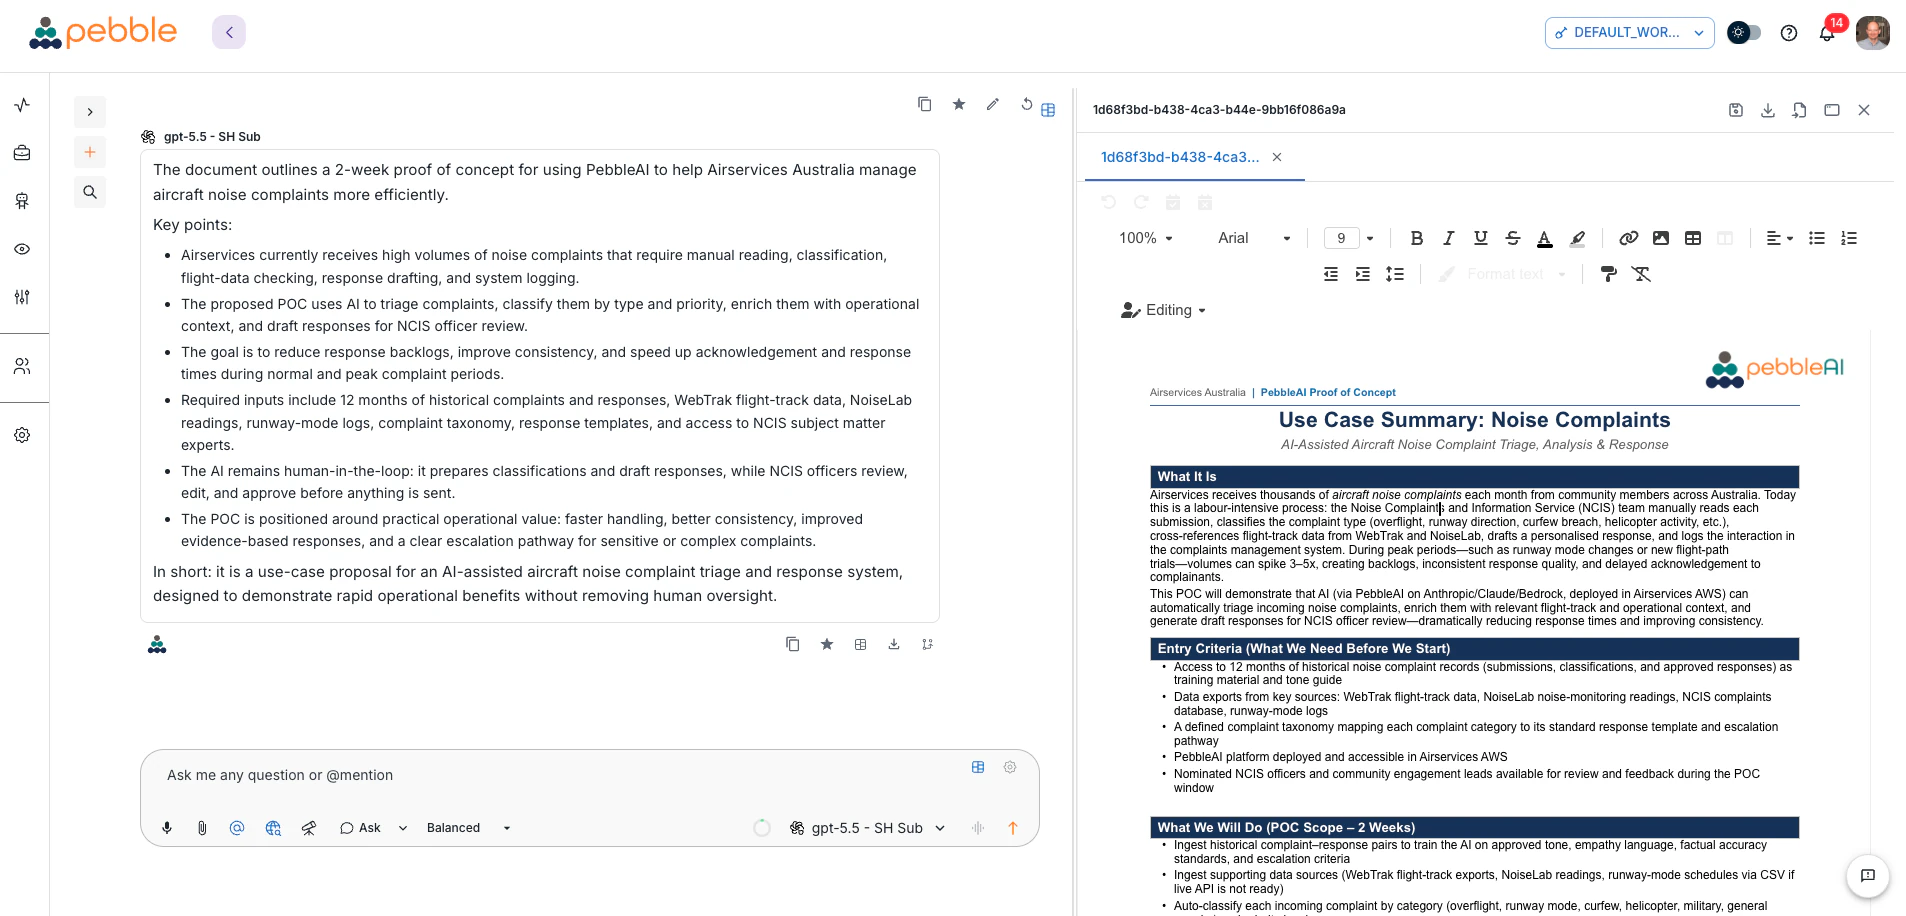The width and height of the screenshot is (1906, 916).
Task: Click the font size 9 field
Action: [x=1341, y=238]
